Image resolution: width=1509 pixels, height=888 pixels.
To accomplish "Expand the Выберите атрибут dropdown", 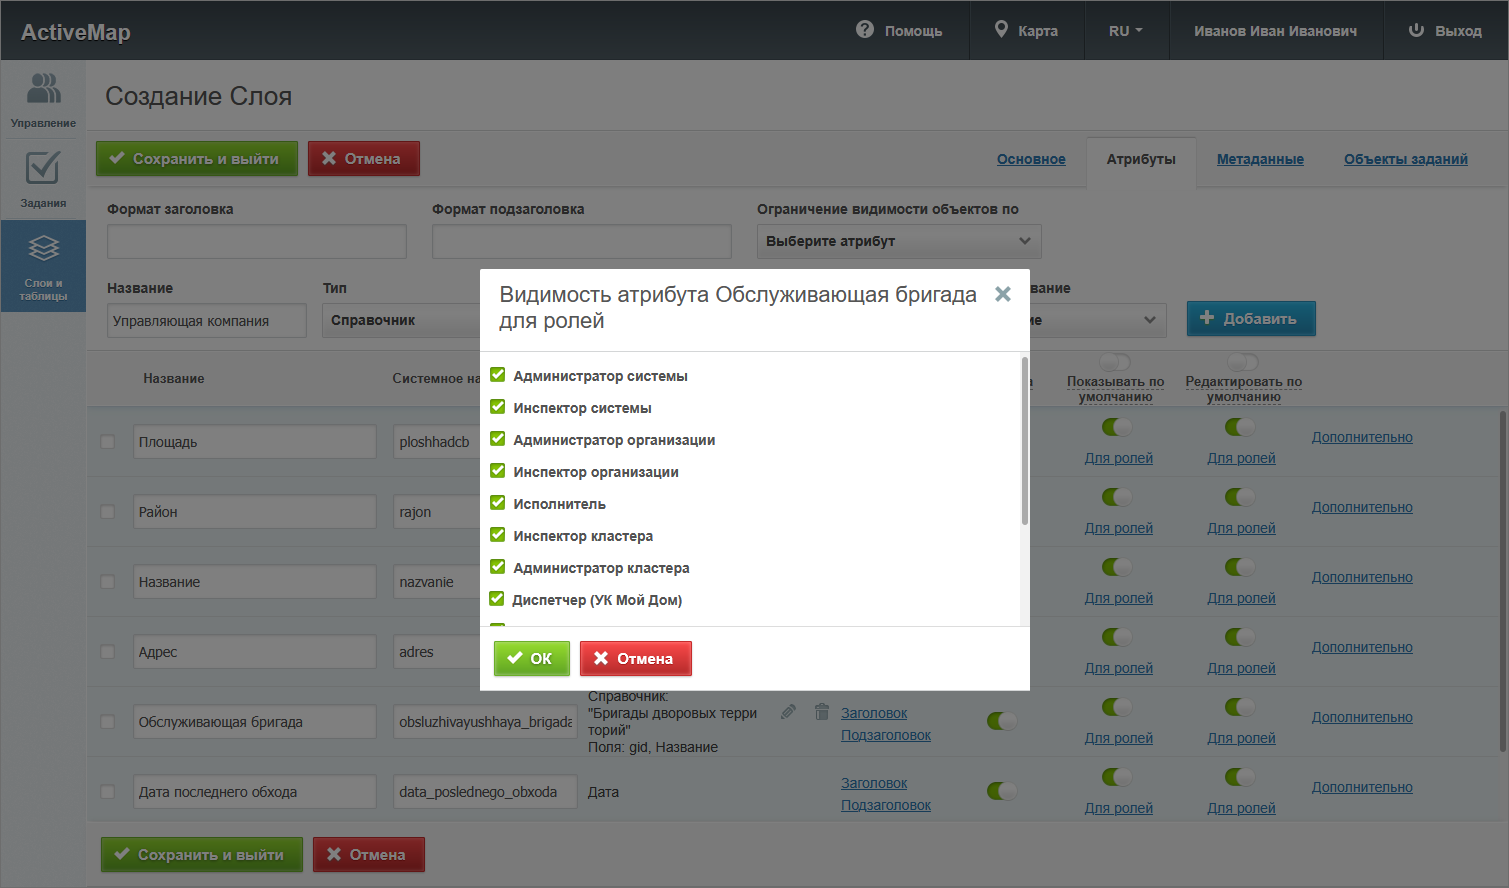I will [898, 241].
